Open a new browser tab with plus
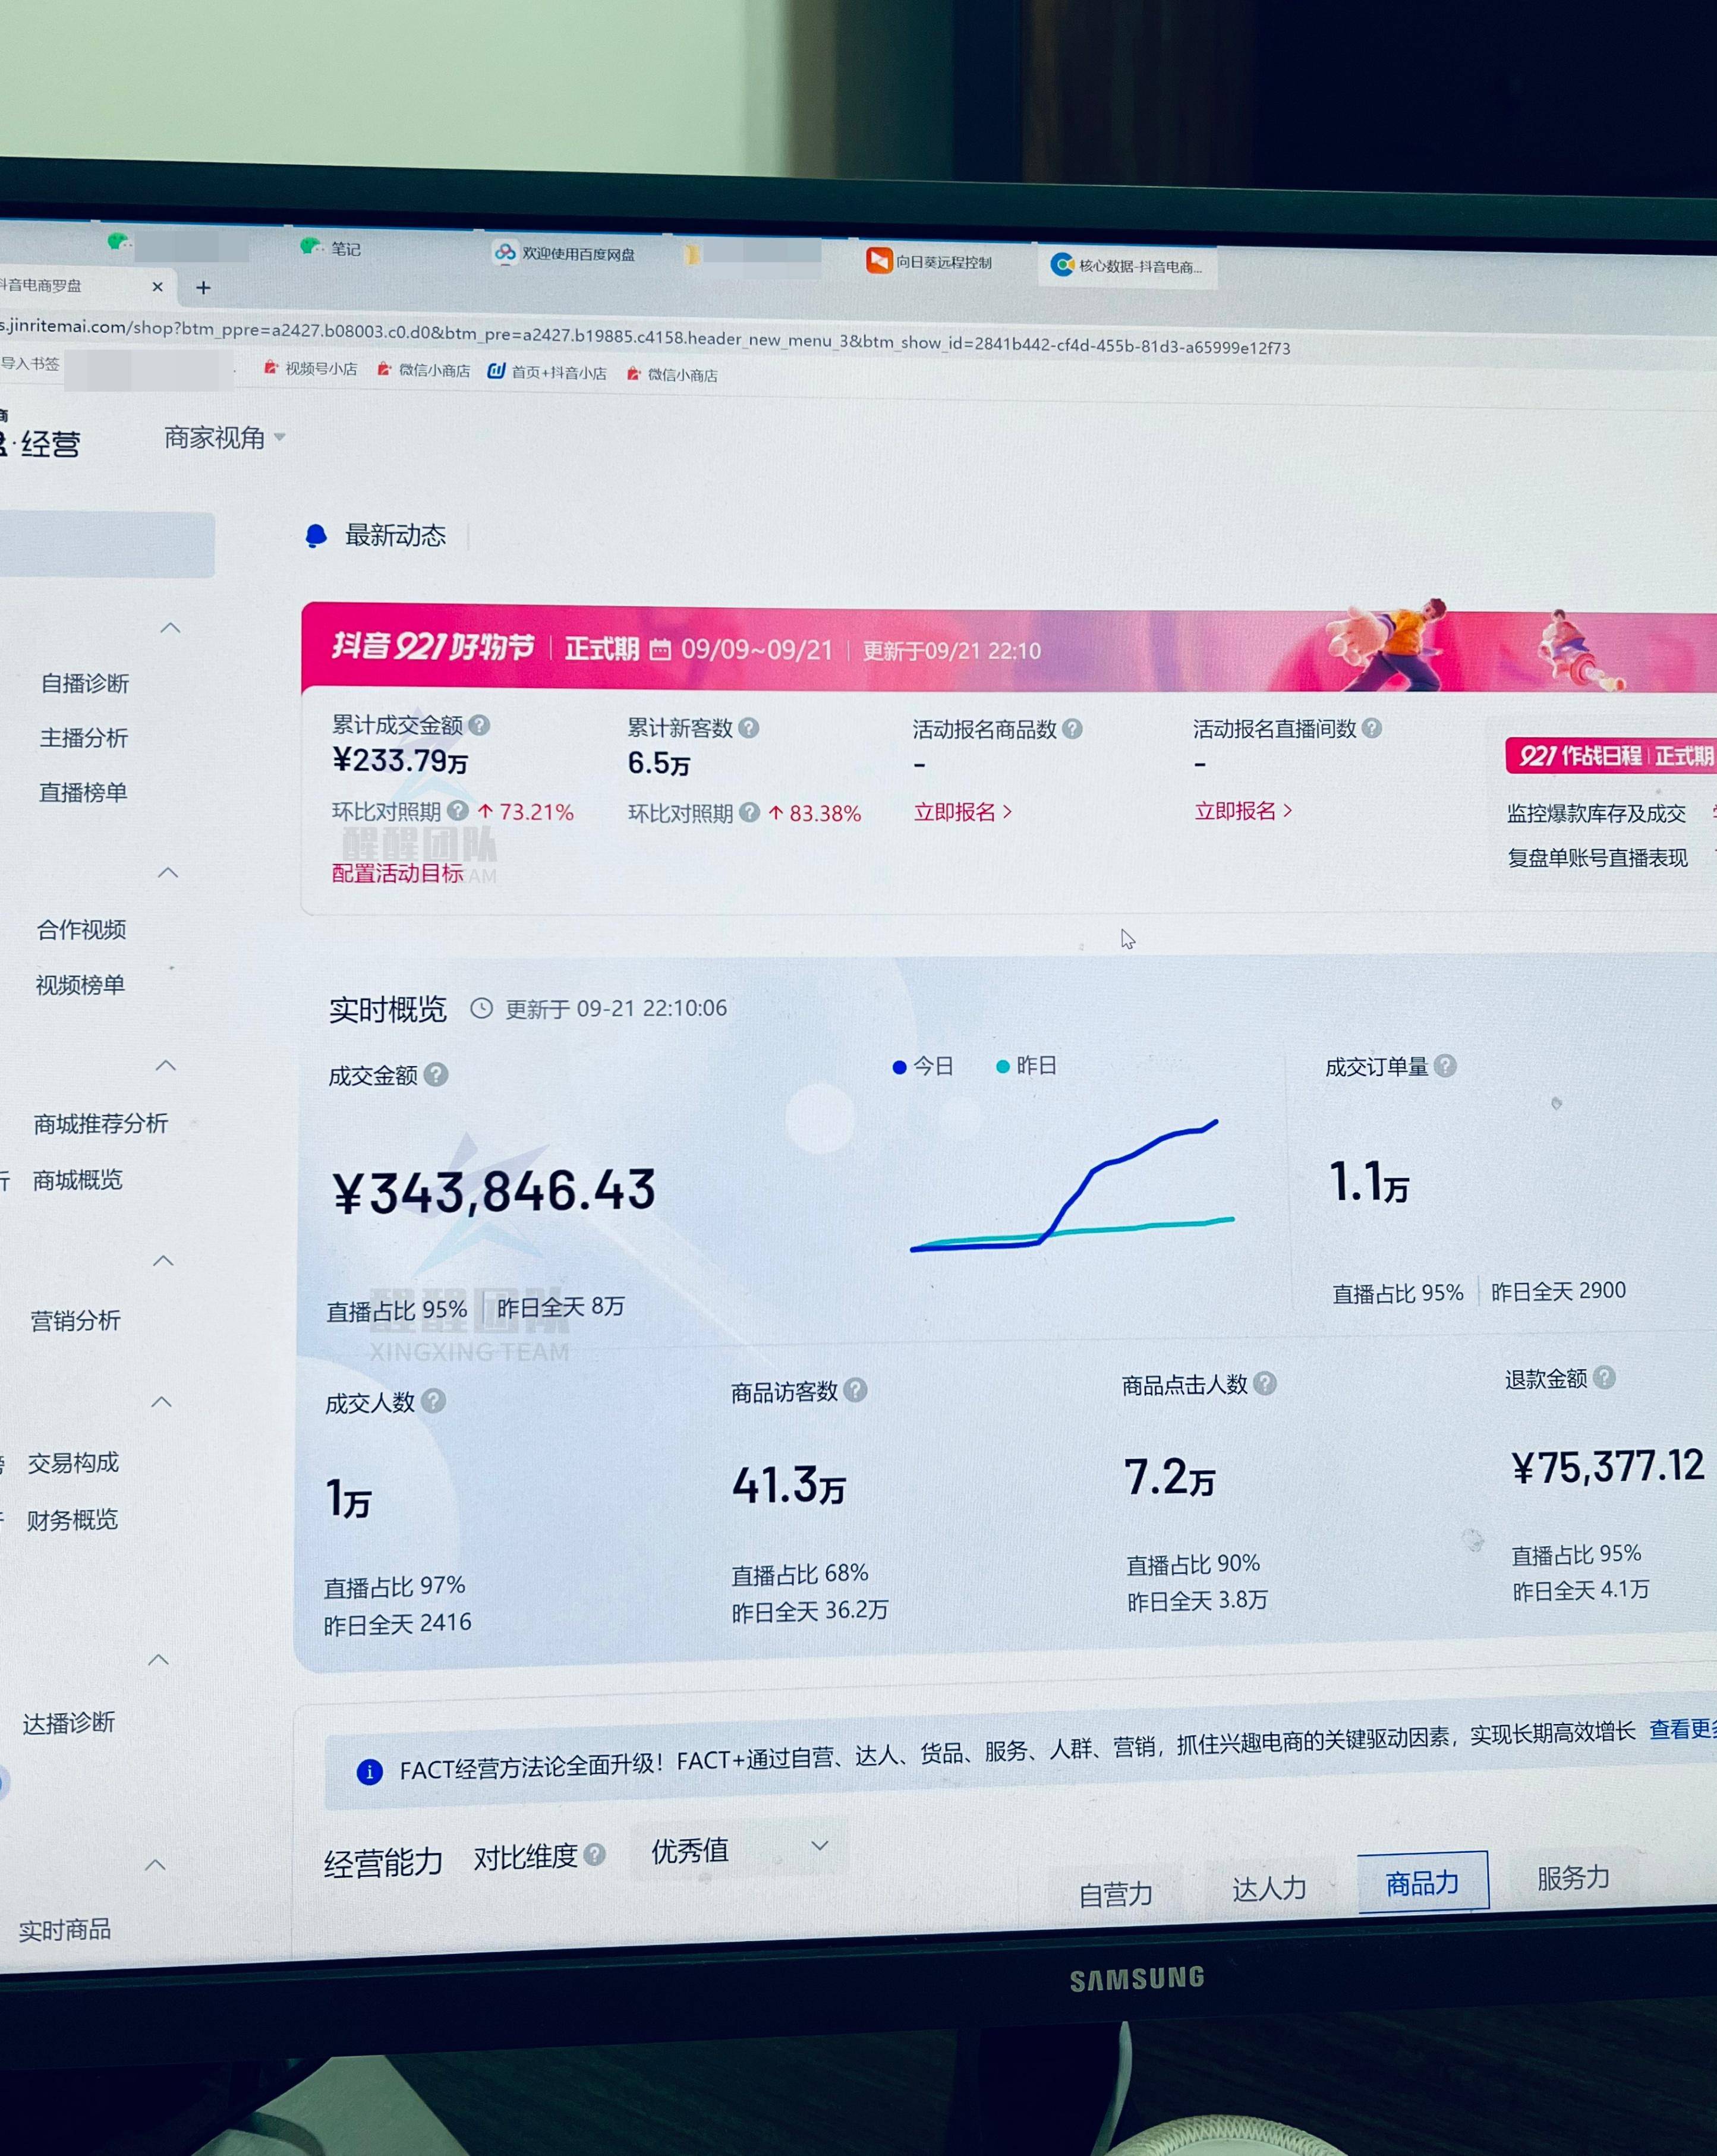 click(203, 288)
